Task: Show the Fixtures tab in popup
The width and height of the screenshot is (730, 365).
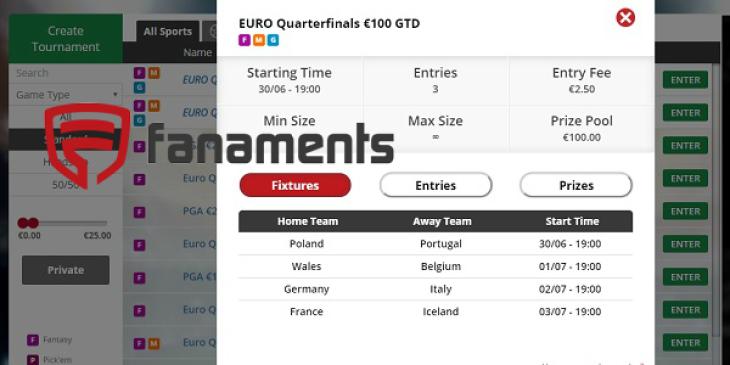Action: [295, 185]
